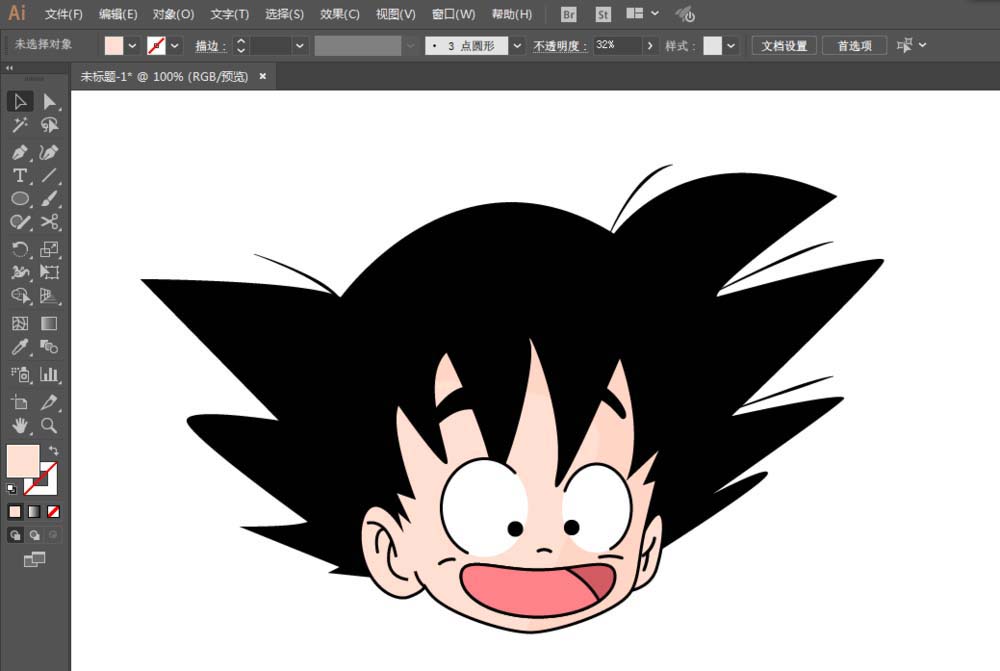The height and width of the screenshot is (671, 1000).
Task: Select the Paintbrush tool
Action: pos(49,198)
